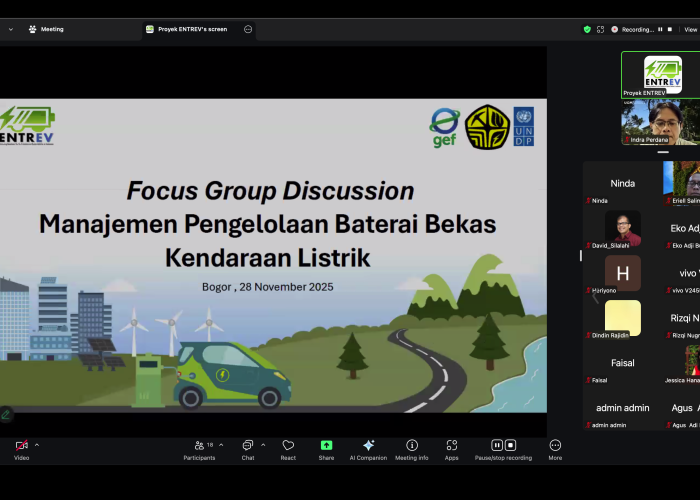Open the View layout options
Screen dimensions: 700x500
(689, 29)
